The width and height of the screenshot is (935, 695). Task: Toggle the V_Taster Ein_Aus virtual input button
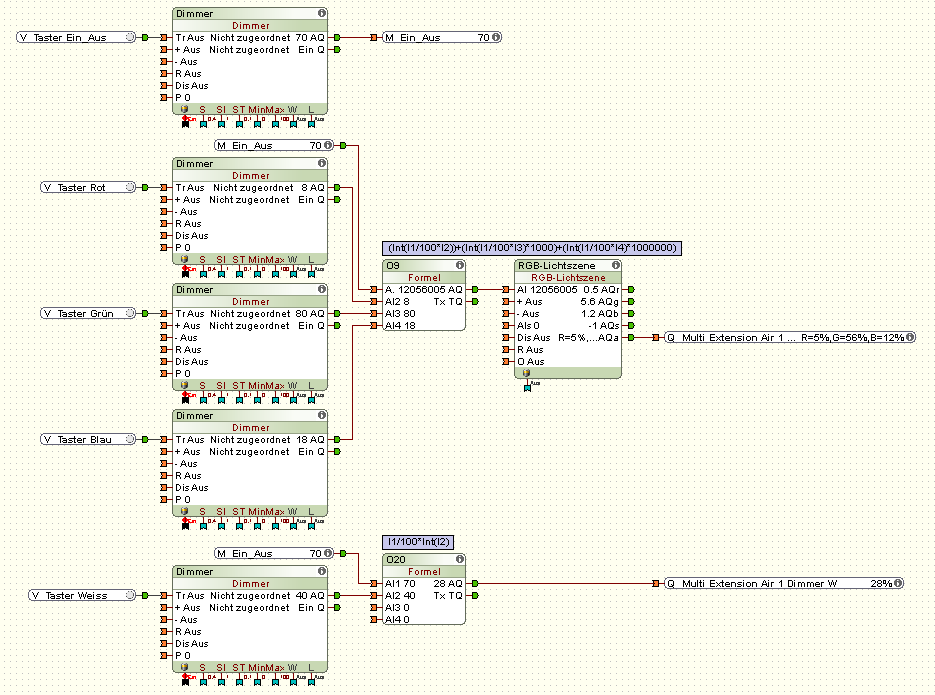[130, 37]
